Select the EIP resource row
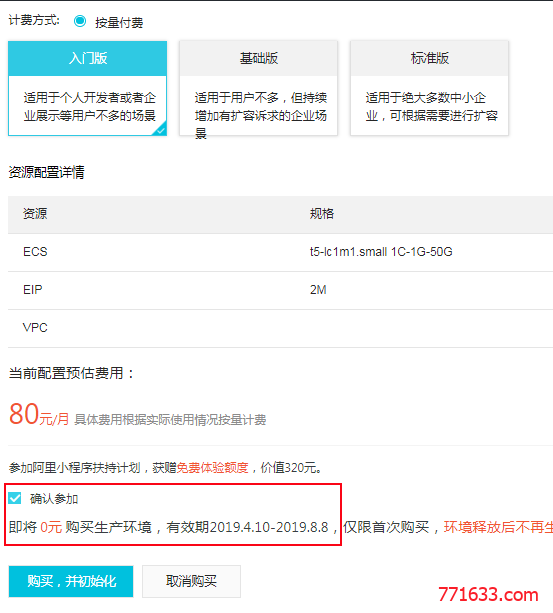The height and width of the screenshot is (613, 553). [x=280, y=290]
